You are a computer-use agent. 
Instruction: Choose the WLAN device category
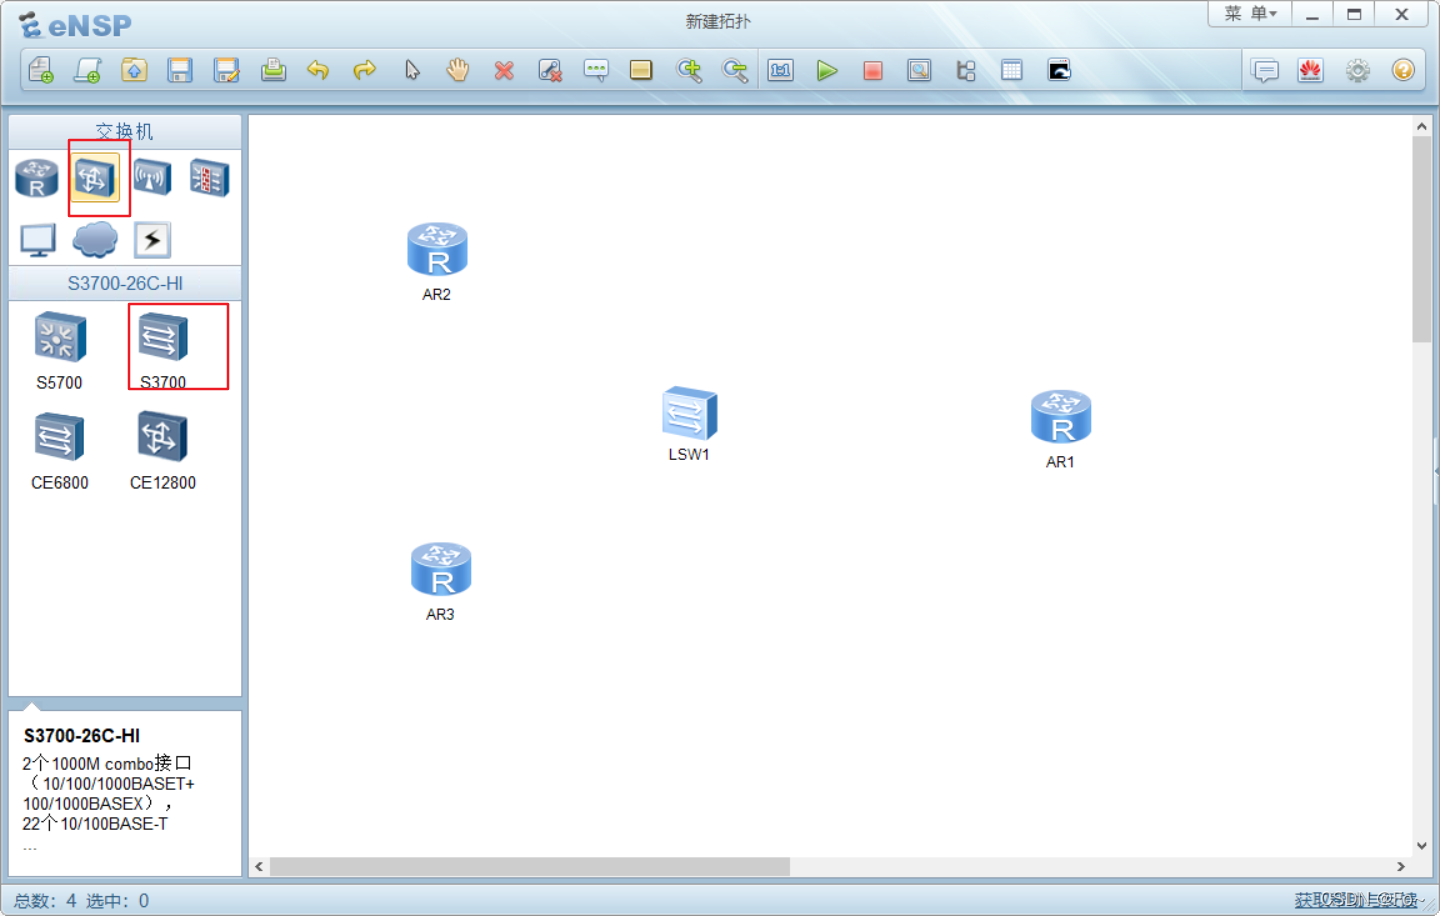point(152,178)
